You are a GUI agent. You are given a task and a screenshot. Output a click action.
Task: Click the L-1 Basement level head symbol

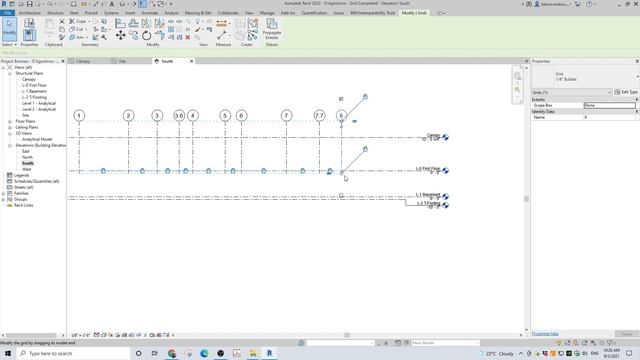click(x=445, y=196)
